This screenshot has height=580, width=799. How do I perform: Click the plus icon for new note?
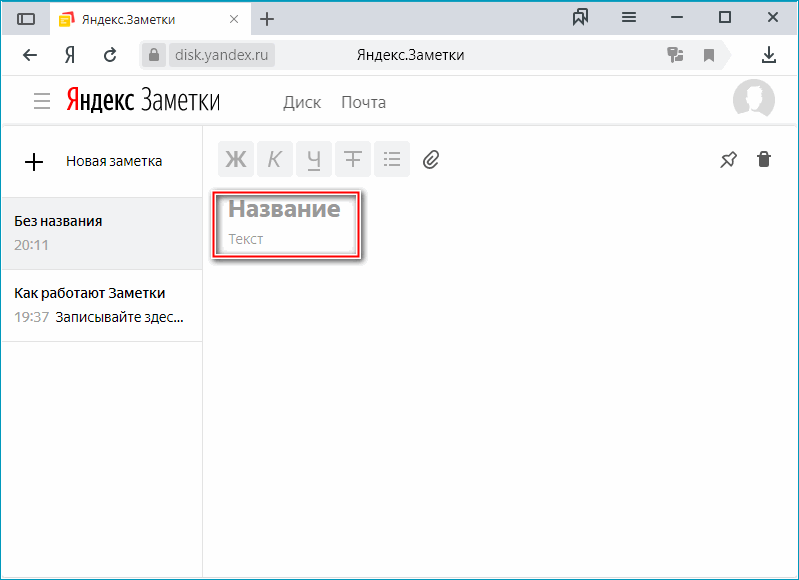click(34, 162)
